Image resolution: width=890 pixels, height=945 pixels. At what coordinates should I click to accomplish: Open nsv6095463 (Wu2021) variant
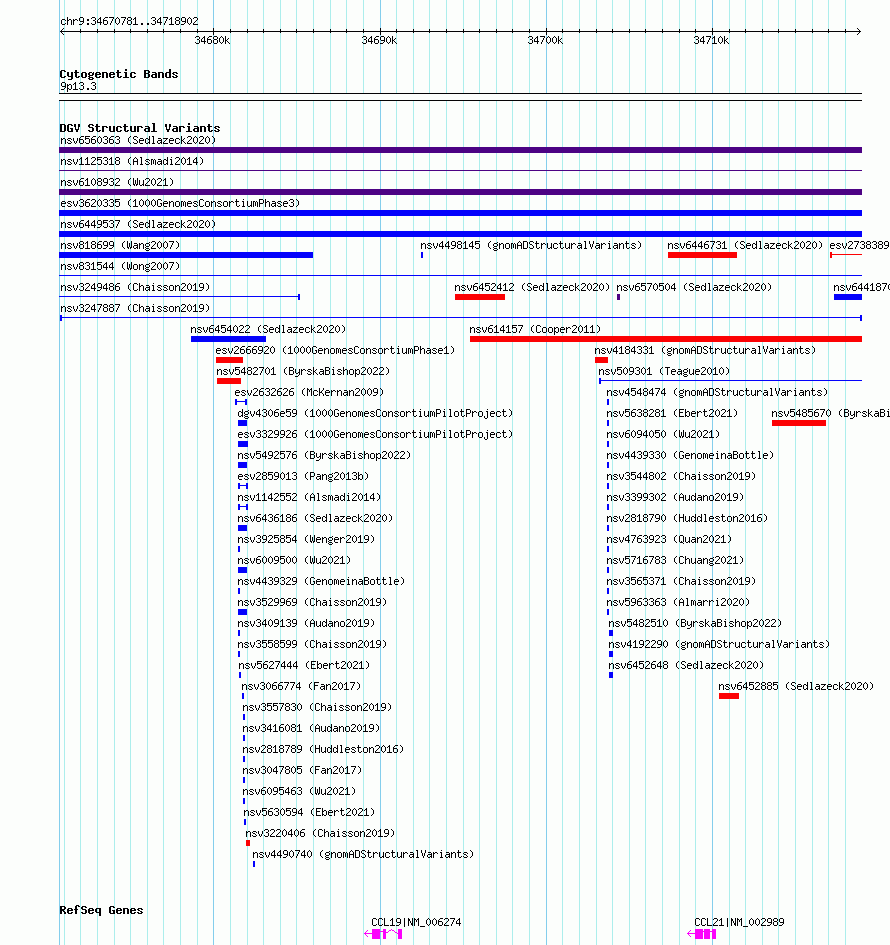tap(299, 792)
